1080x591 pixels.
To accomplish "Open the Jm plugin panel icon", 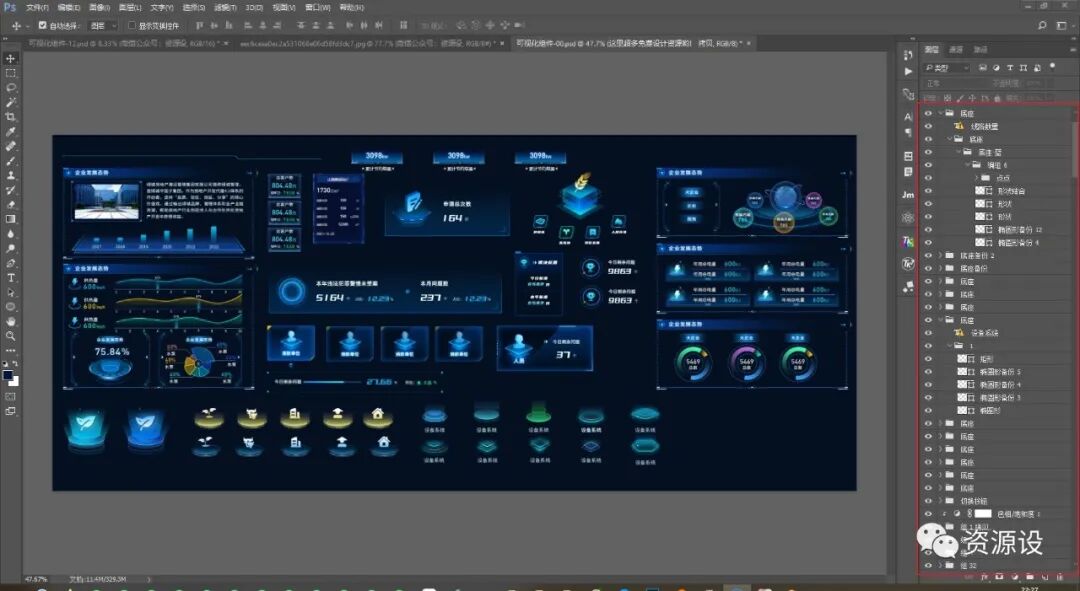I will (908, 195).
